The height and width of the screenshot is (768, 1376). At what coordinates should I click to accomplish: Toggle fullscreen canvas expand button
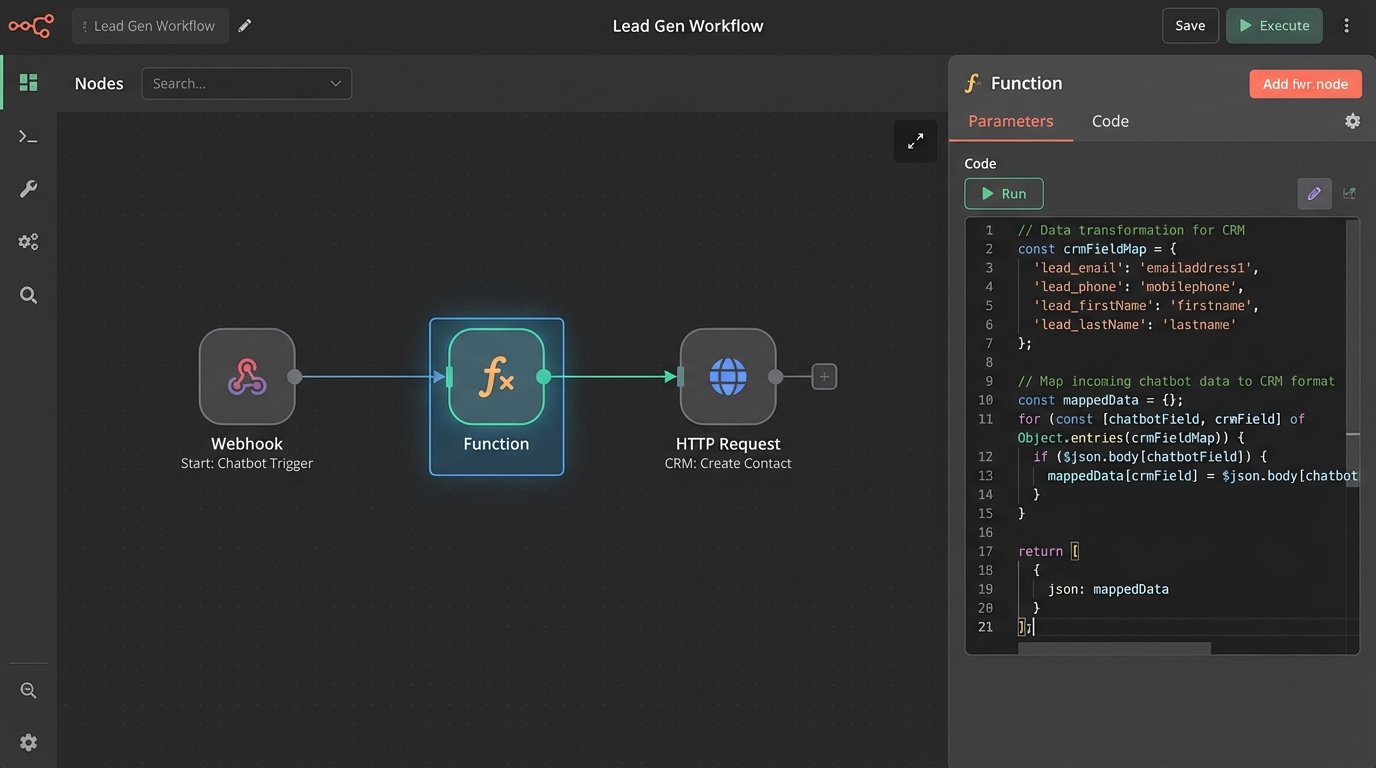pyautogui.click(x=915, y=142)
